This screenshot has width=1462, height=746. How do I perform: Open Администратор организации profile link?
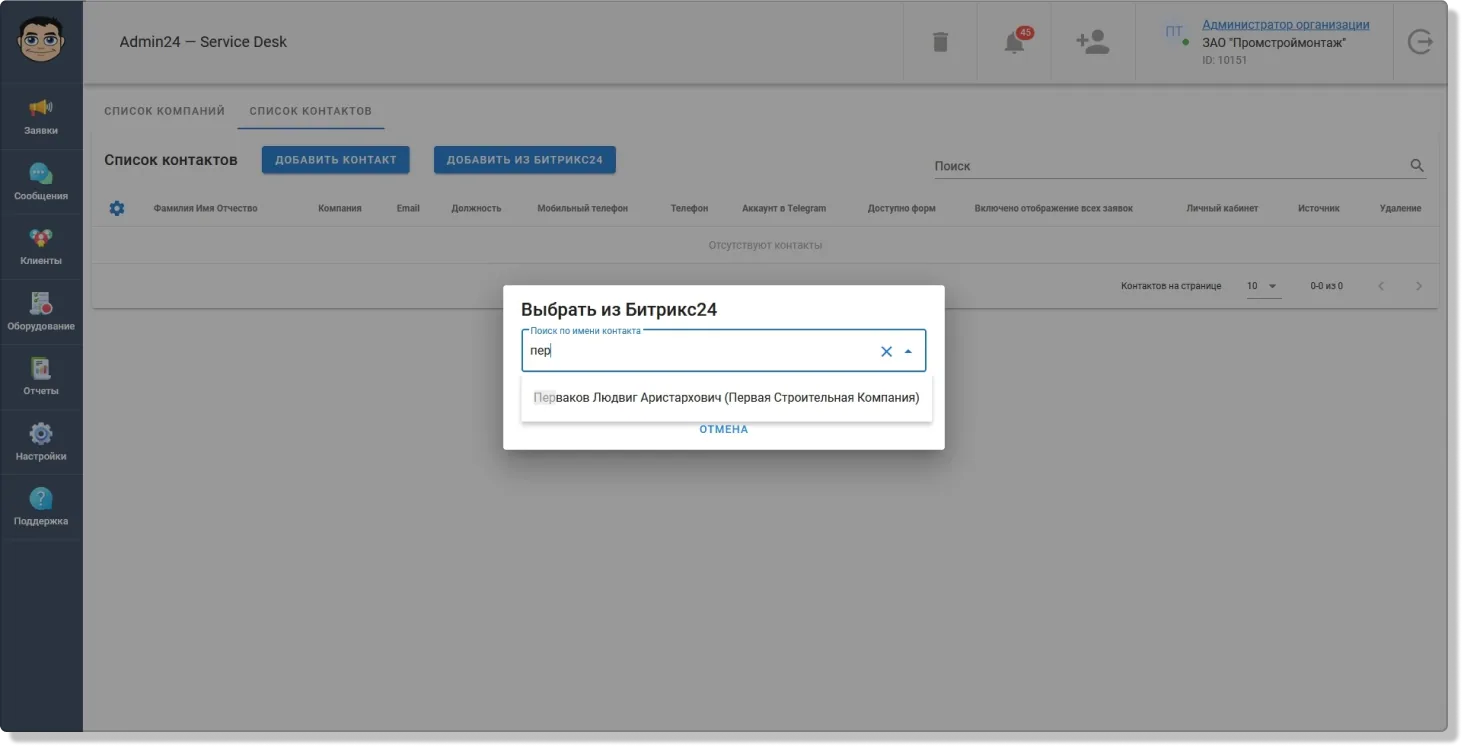pyautogui.click(x=1286, y=25)
